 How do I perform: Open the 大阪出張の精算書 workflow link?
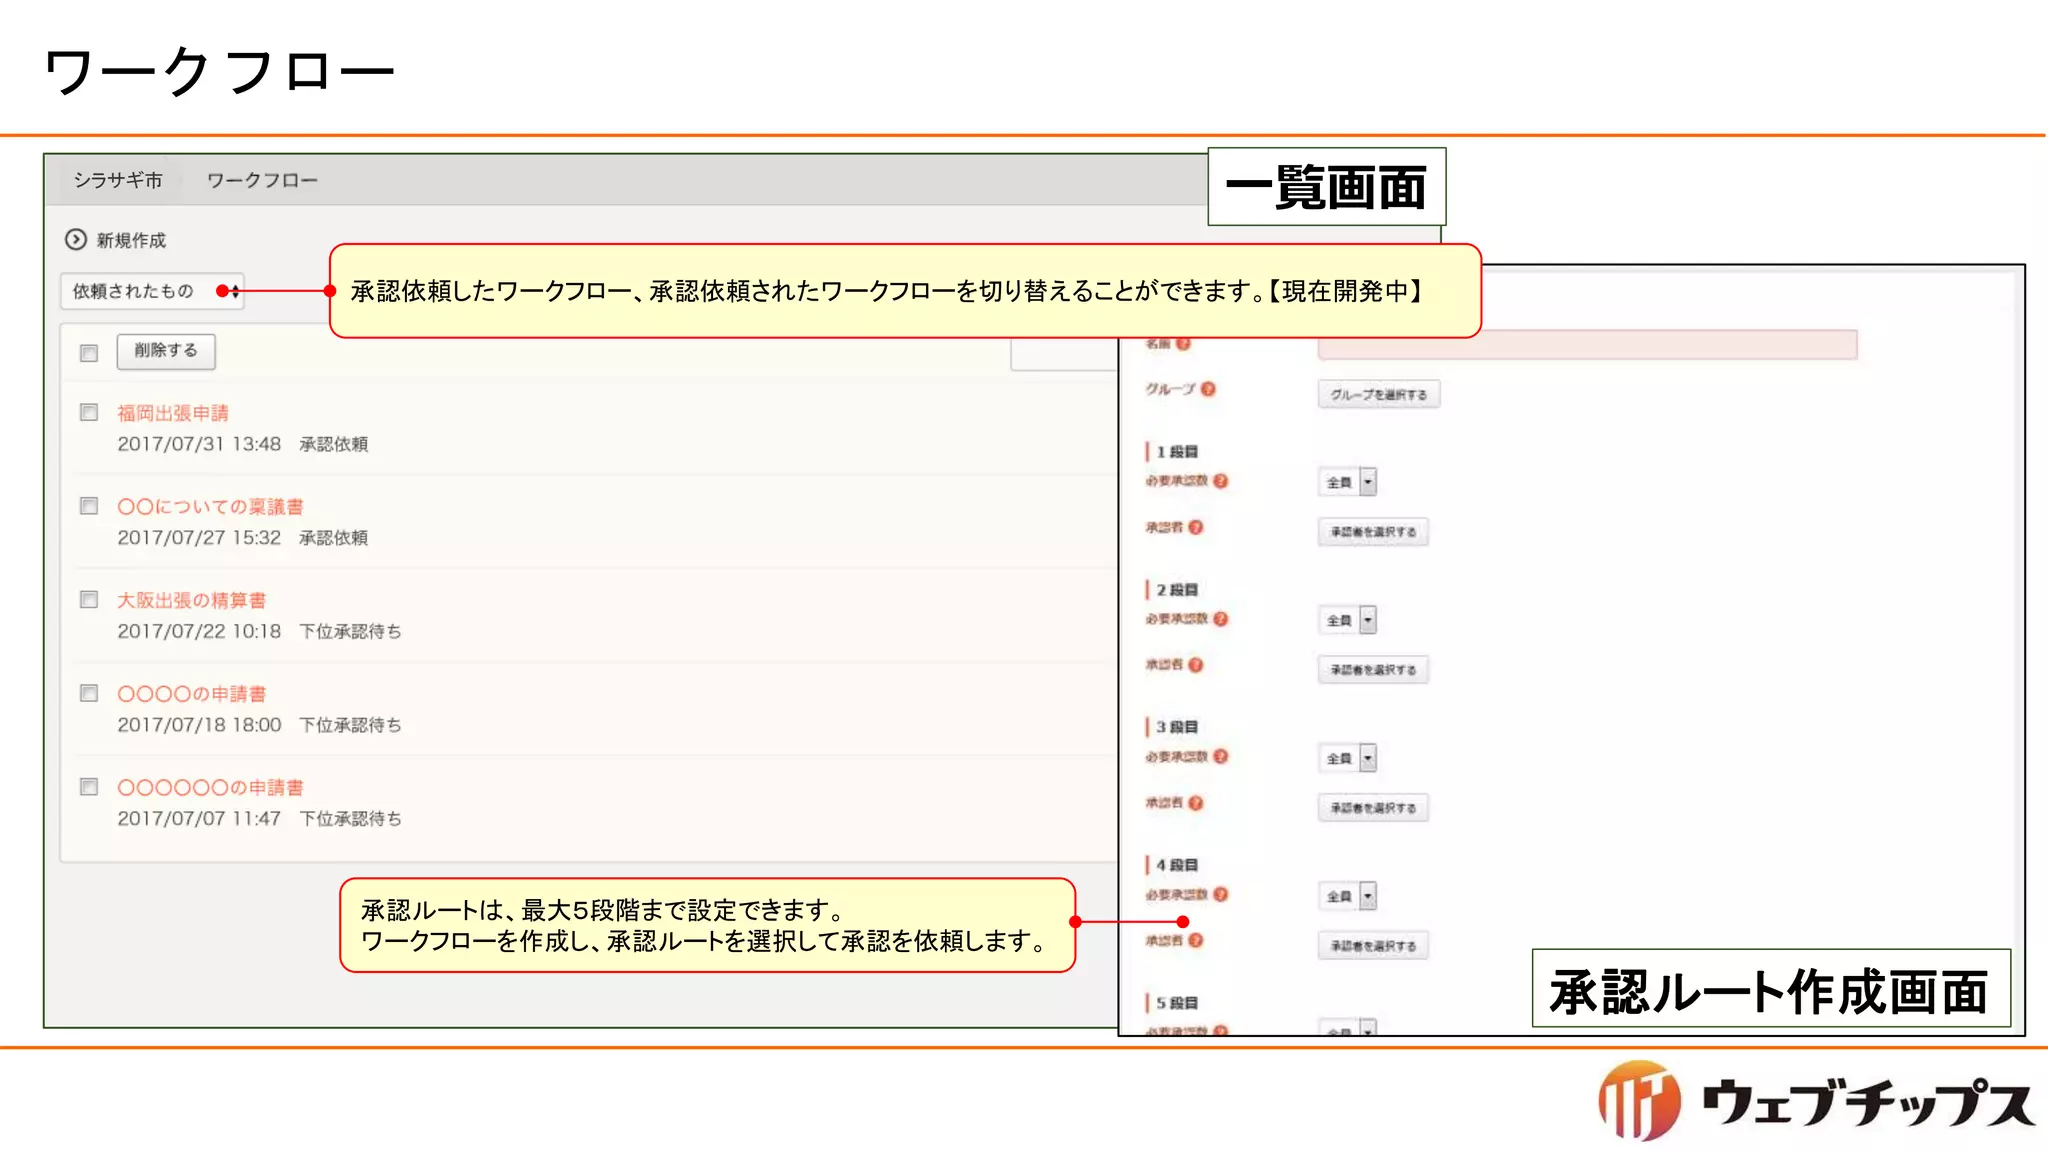pos(192,600)
